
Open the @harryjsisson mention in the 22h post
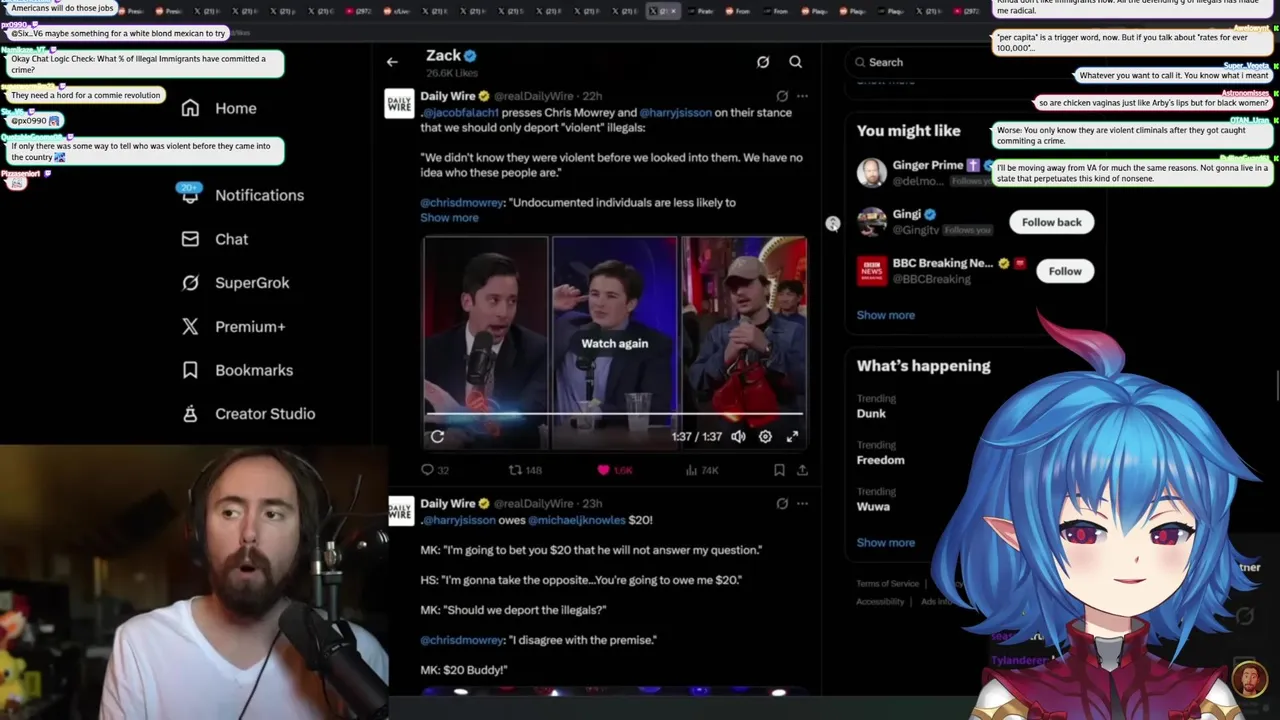tap(675, 112)
